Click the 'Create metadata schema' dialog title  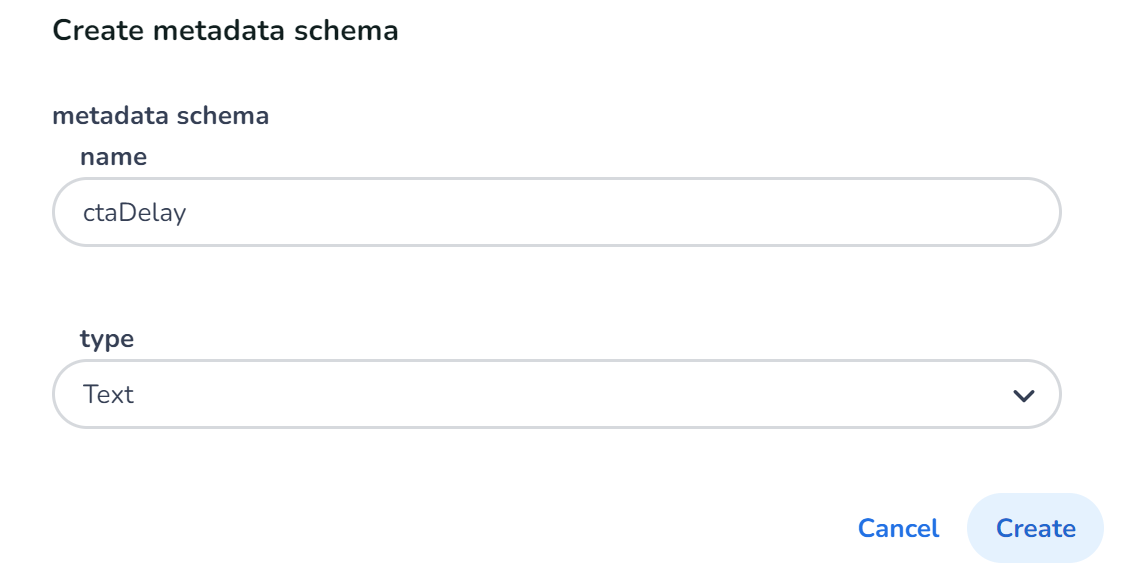point(225,31)
